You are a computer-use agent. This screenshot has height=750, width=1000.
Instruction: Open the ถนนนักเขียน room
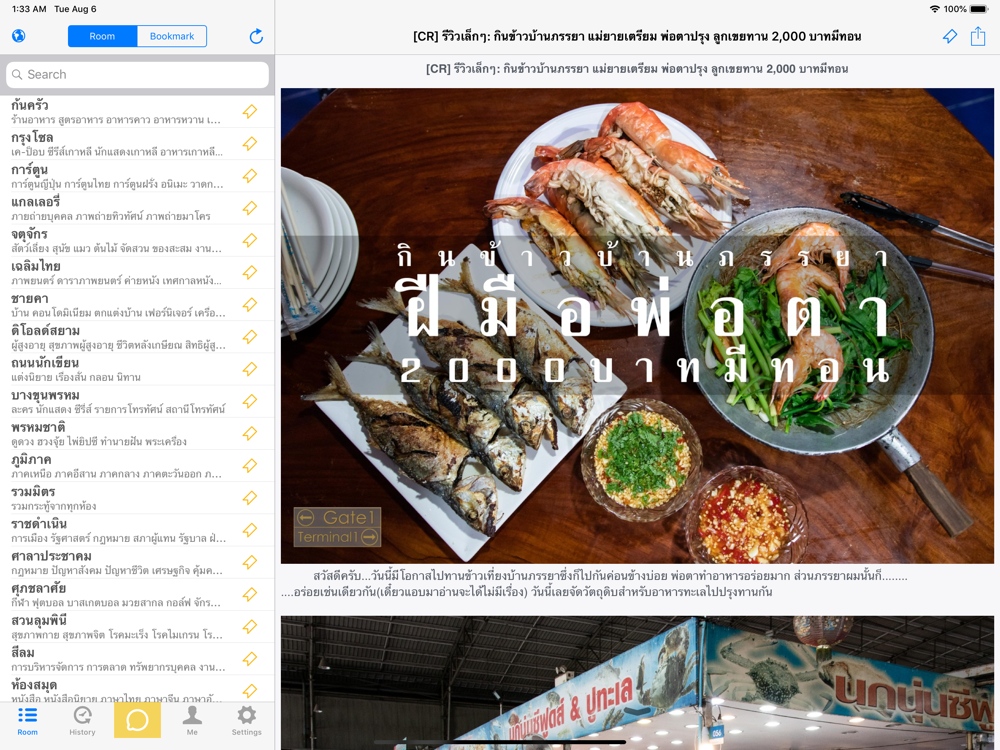137,369
